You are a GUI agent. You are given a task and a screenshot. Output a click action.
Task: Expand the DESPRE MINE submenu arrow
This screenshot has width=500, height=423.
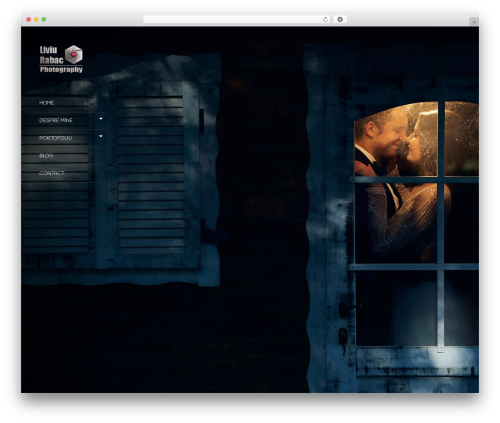[101, 118]
